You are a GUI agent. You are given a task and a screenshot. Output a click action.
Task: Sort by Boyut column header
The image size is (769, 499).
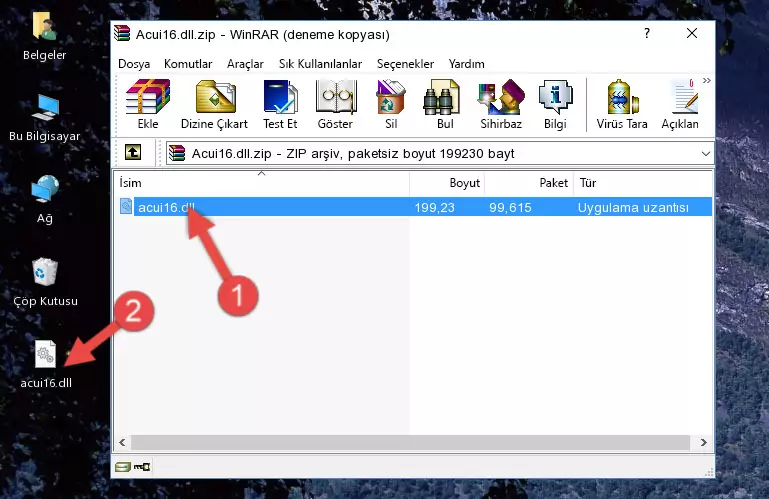pos(447,183)
